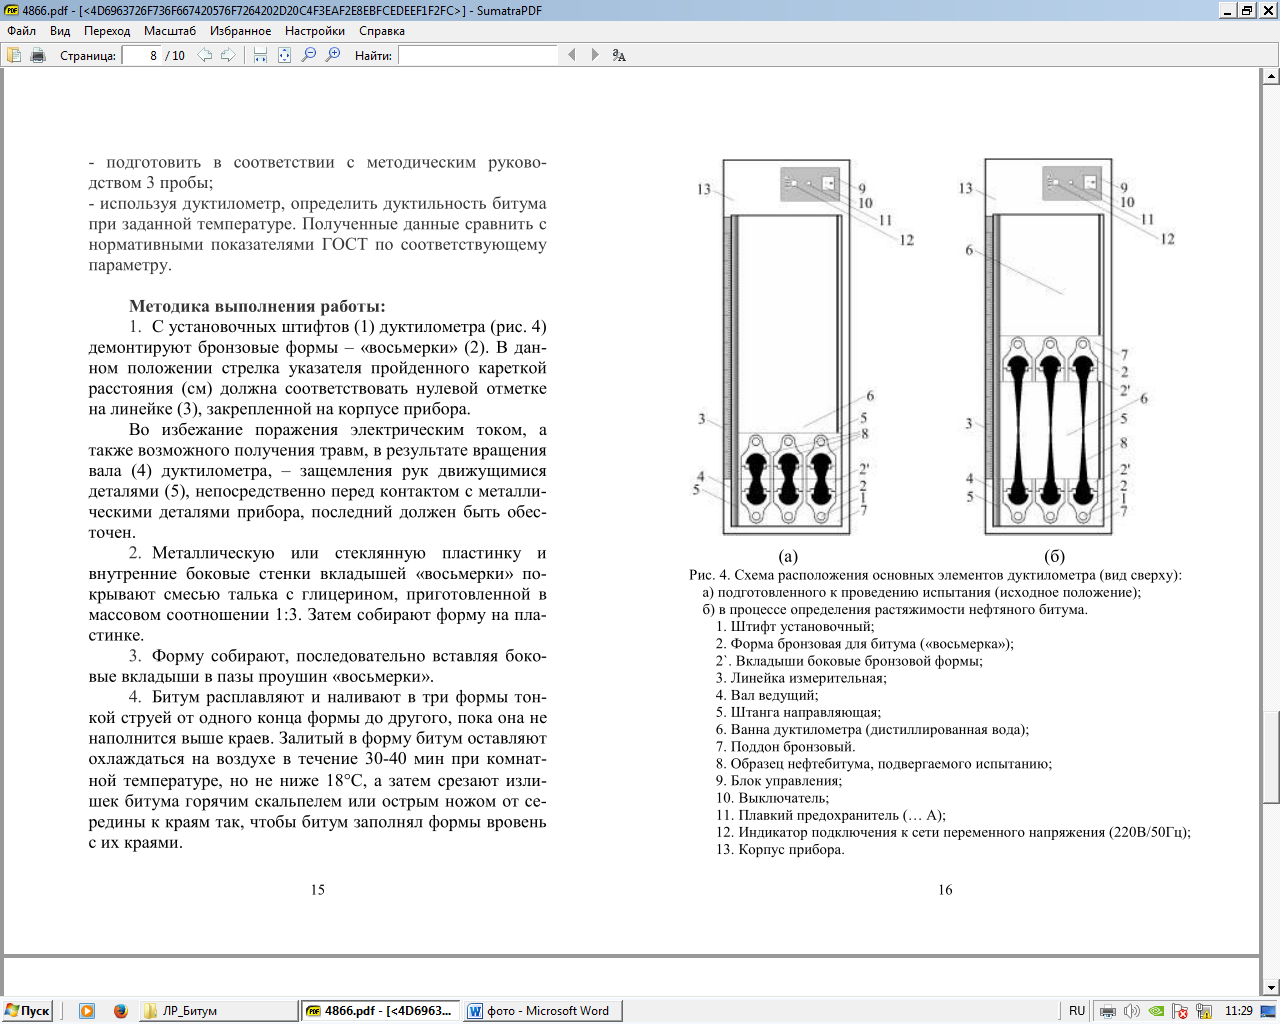Select Fit Page view icon

(x=284, y=55)
